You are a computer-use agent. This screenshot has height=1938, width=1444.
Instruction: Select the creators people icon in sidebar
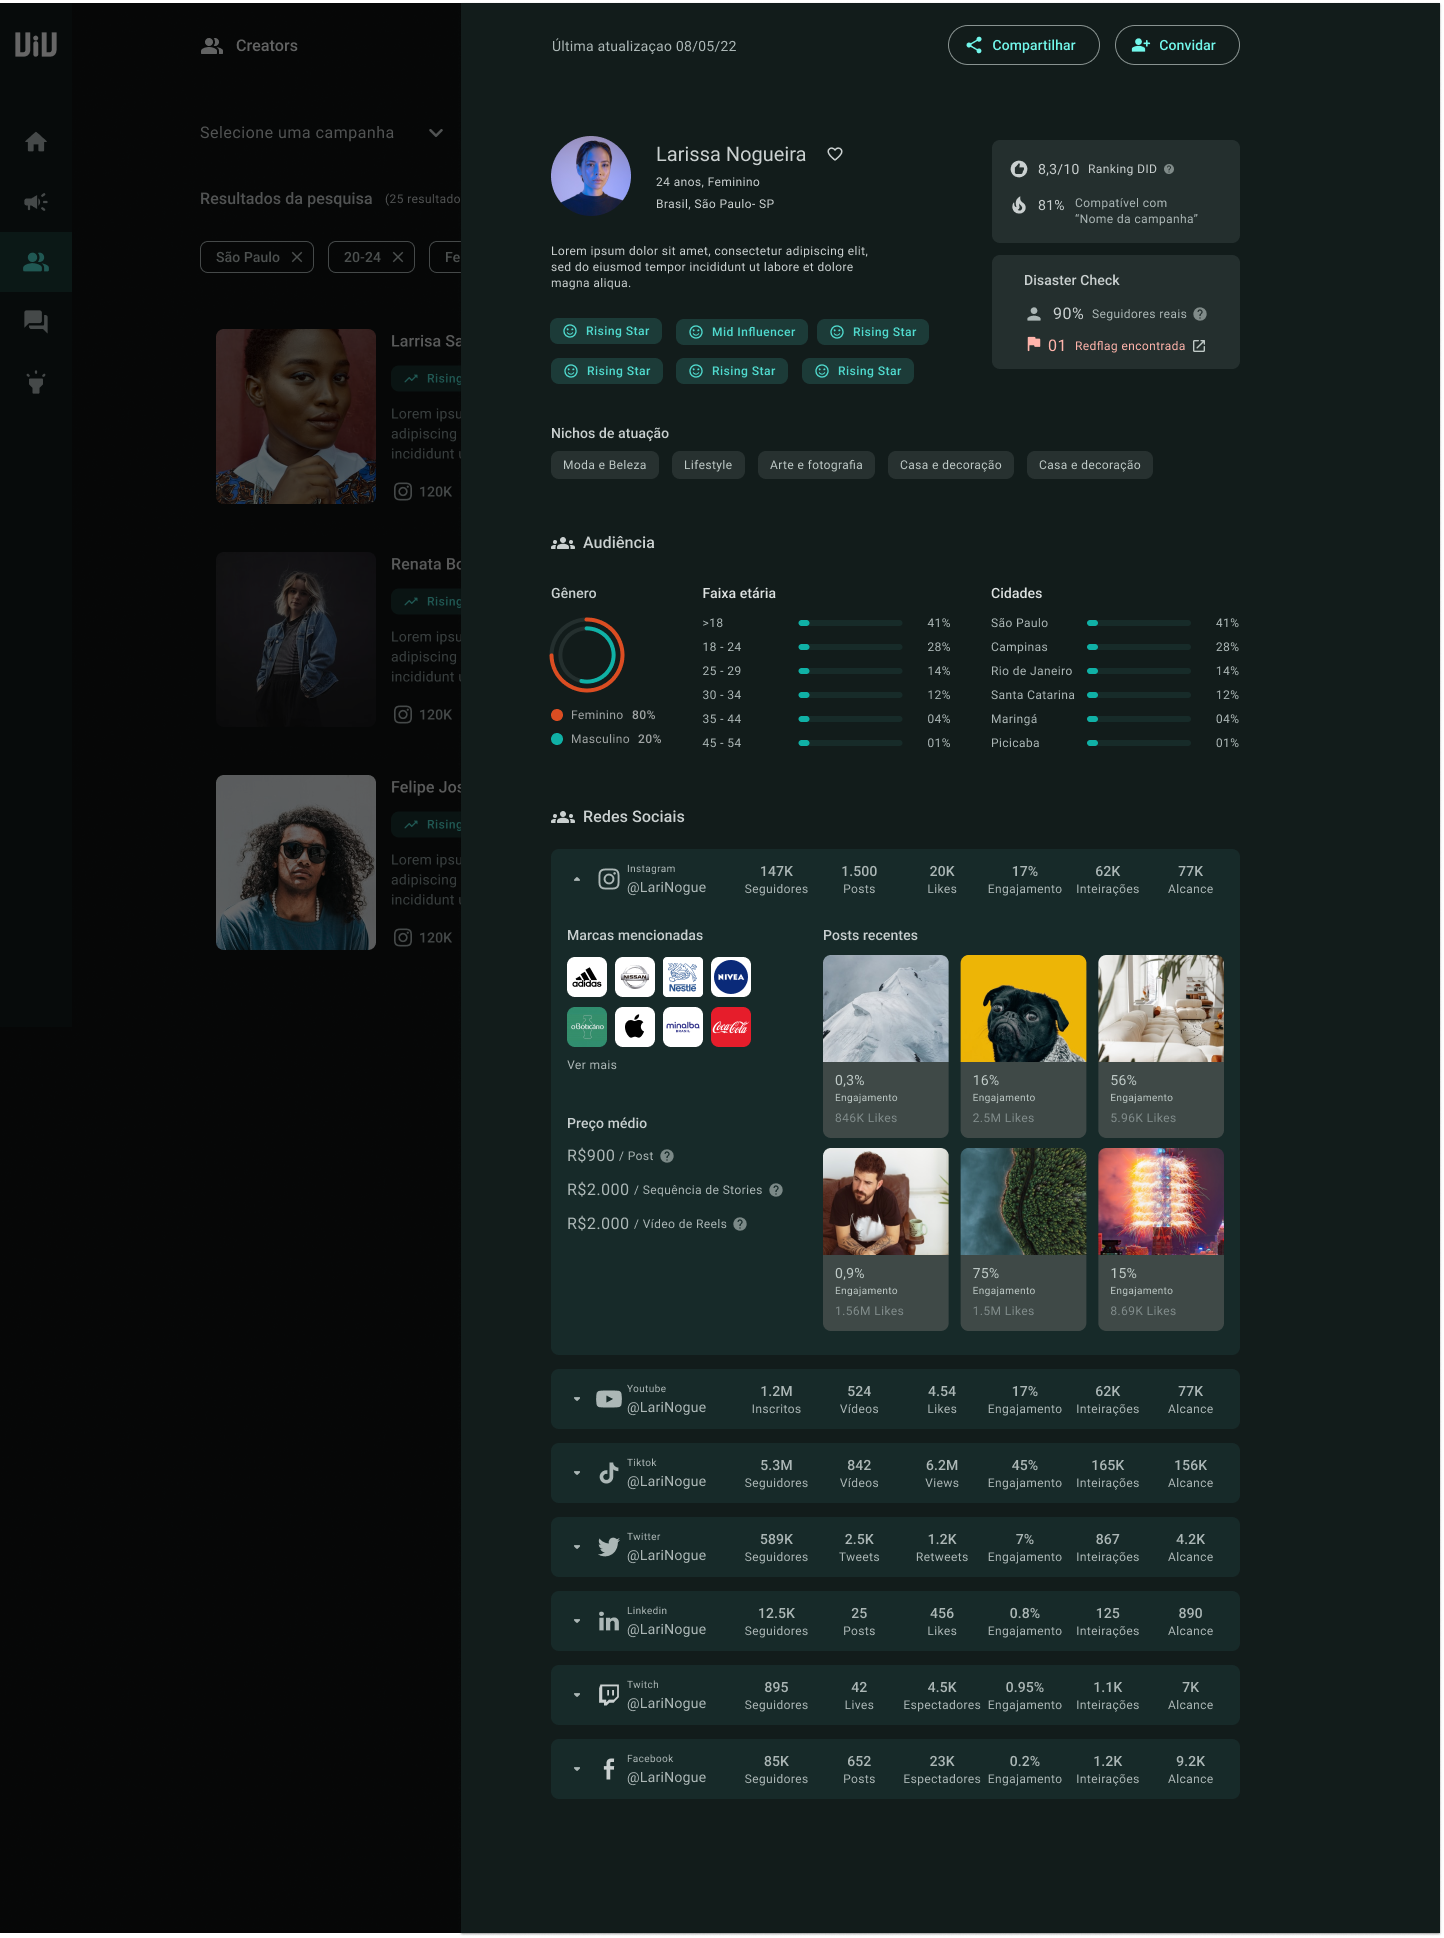click(36, 262)
